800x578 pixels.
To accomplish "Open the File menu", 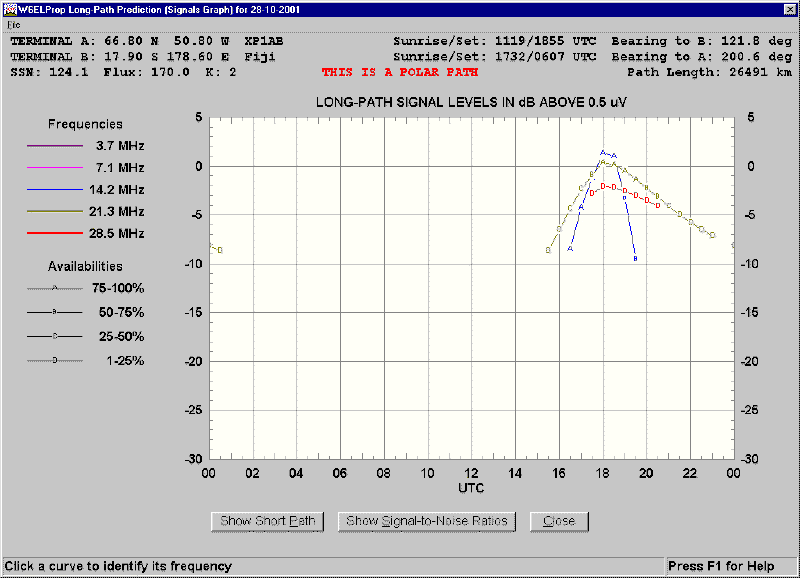I will coord(13,24).
